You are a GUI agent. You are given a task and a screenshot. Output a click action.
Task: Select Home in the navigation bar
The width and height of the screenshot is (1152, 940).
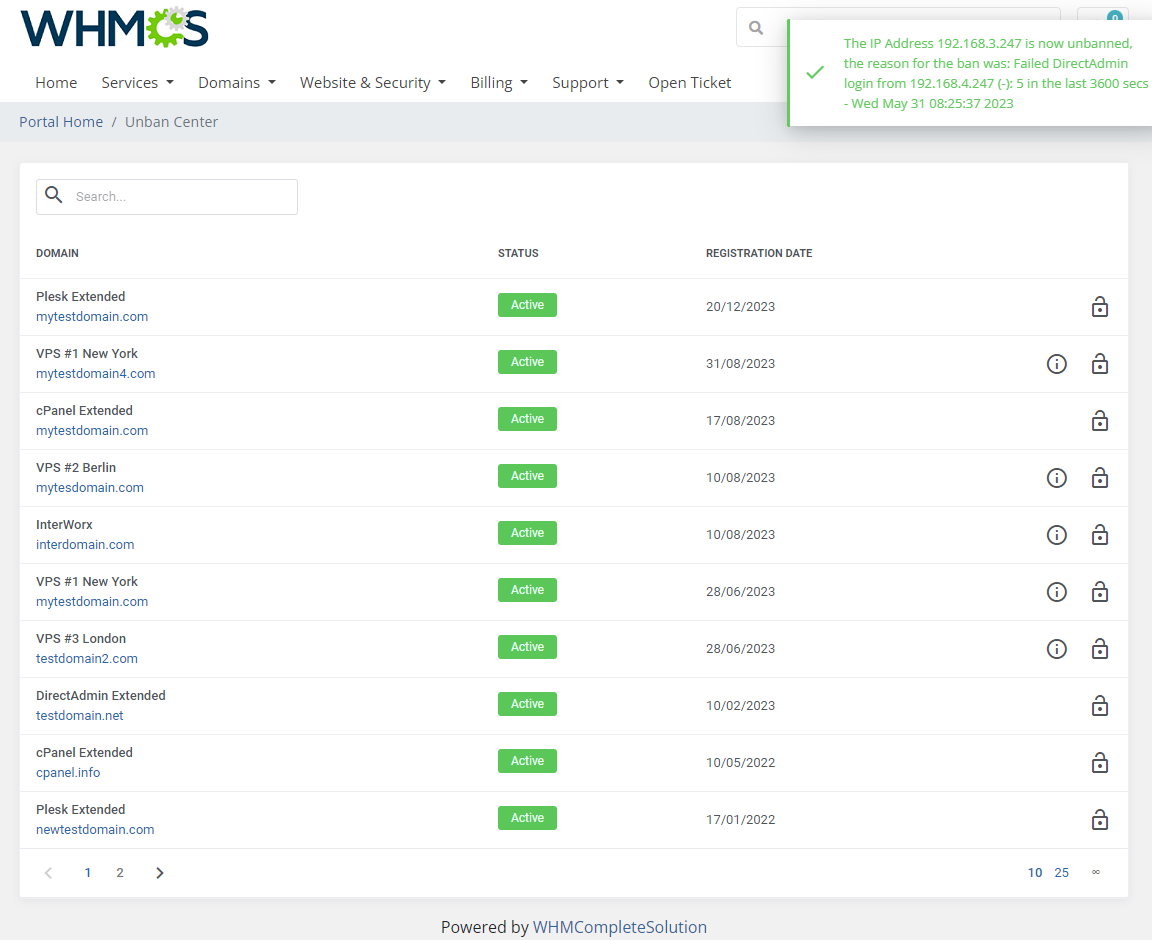[56, 82]
